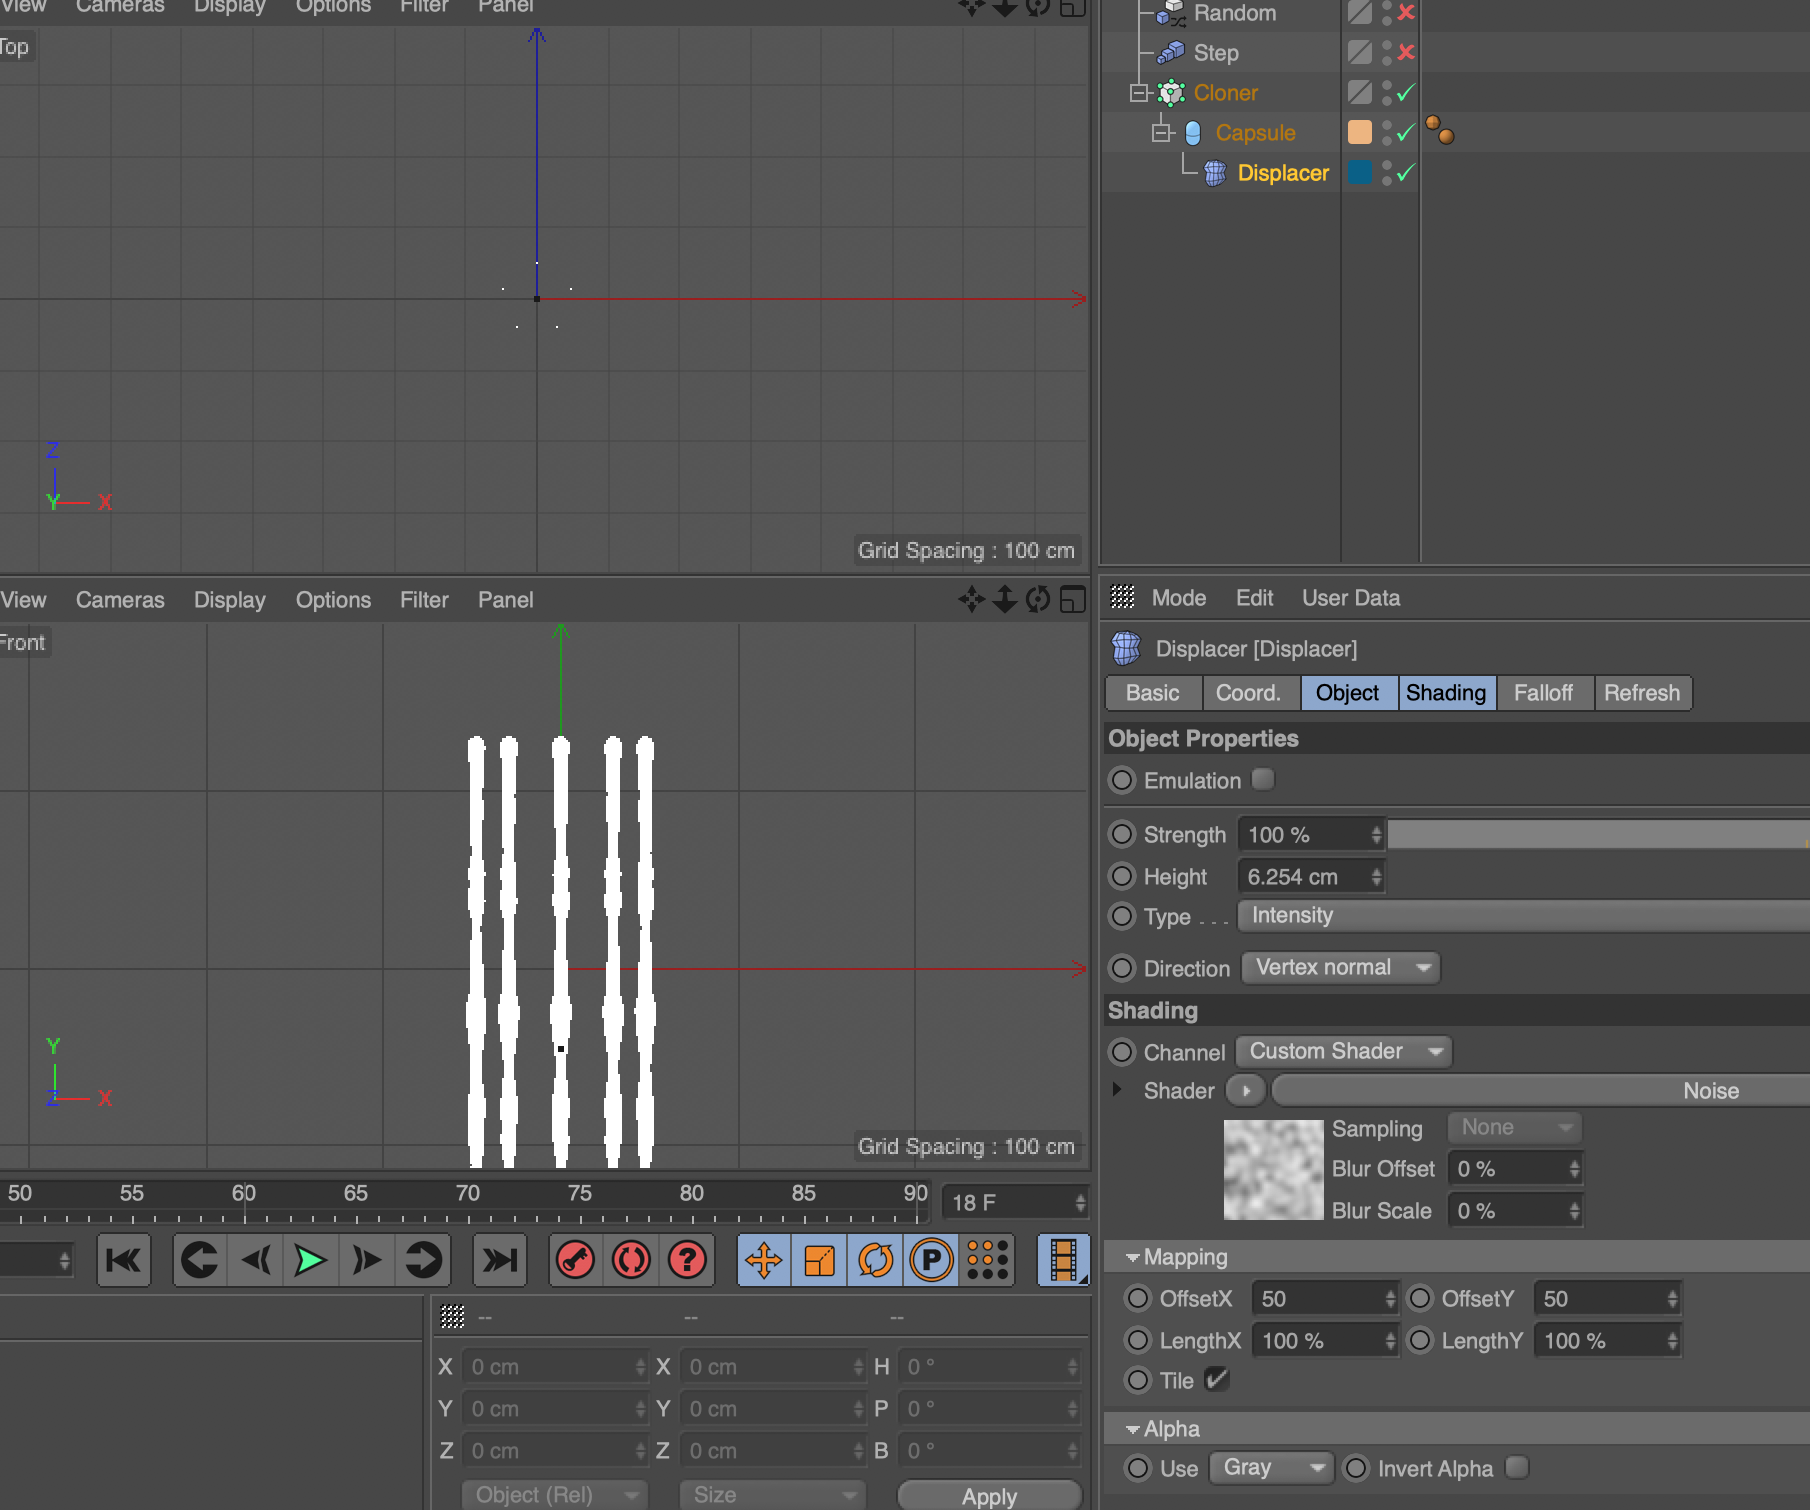Enable the Step effector via its red X toggle
The width and height of the screenshot is (1810, 1510).
click(1405, 52)
